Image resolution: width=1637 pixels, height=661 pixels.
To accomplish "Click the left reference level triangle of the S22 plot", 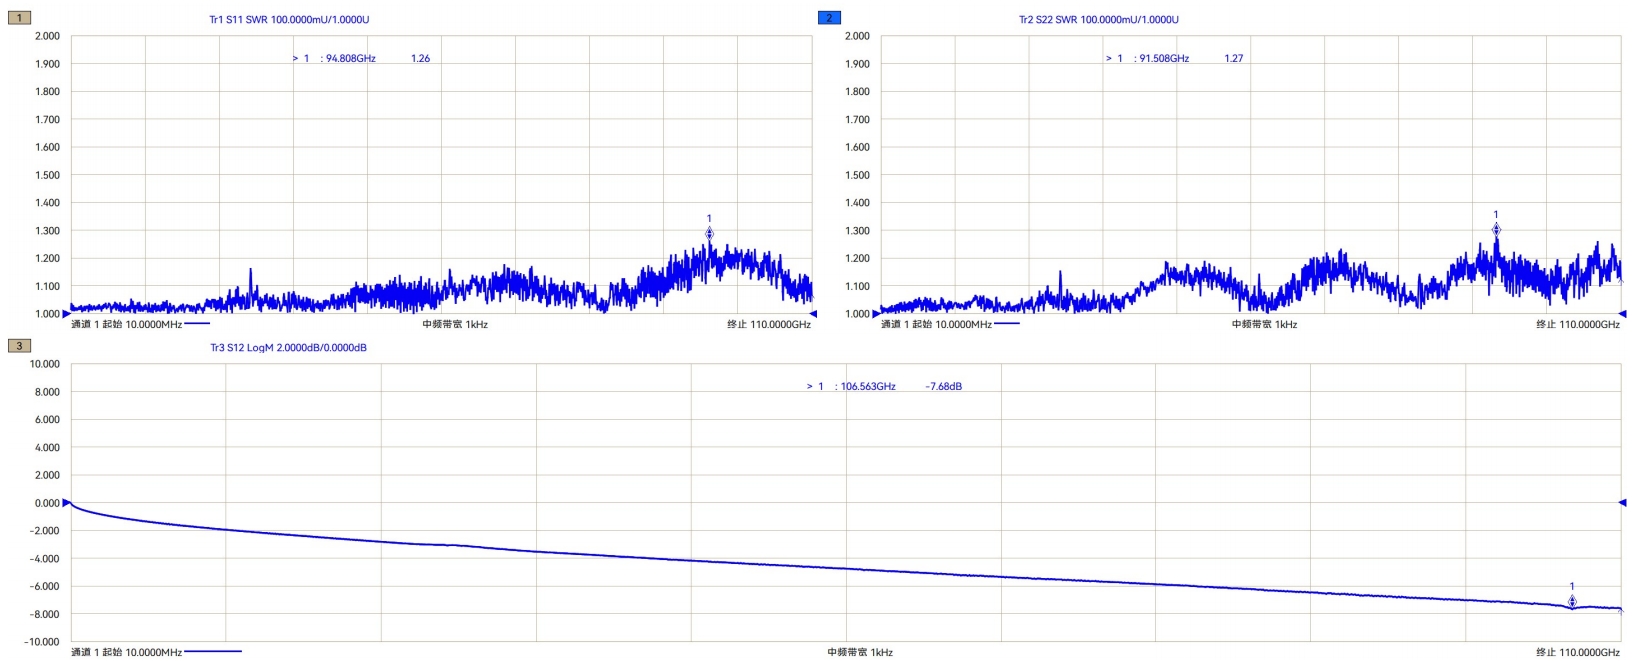I will pos(877,314).
